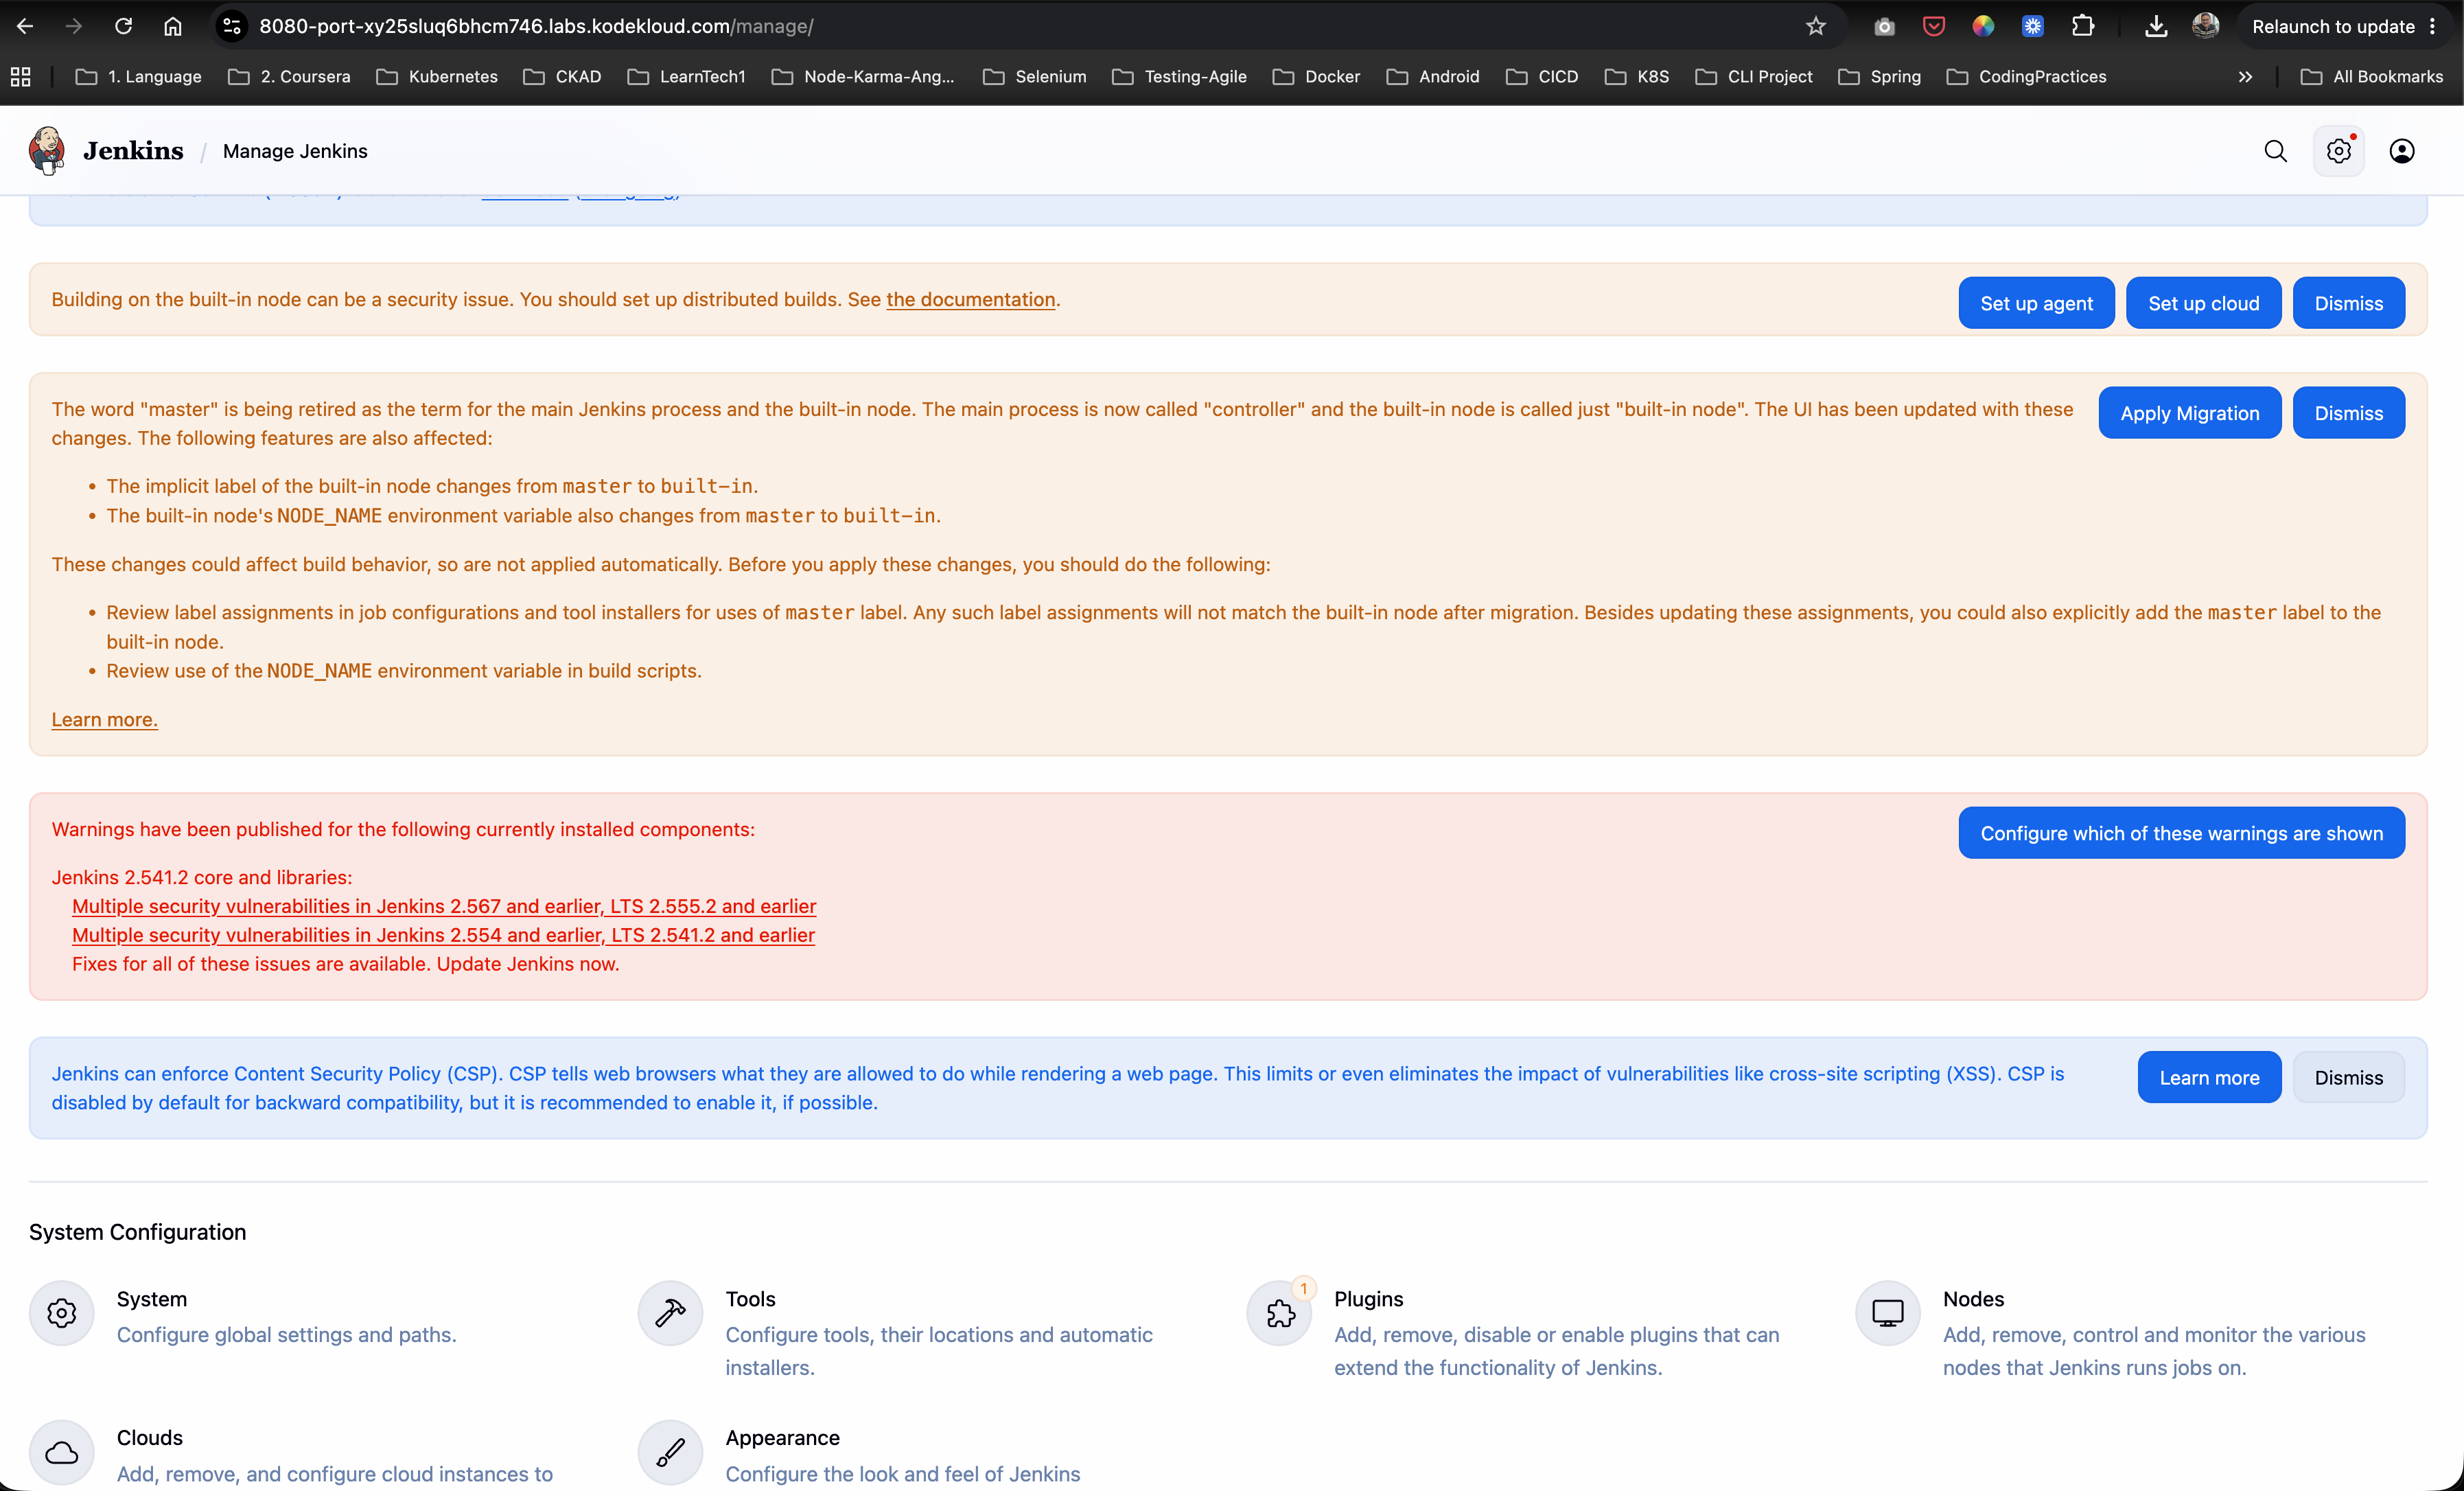Image resolution: width=2464 pixels, height=1491 pixels.
Task: Dismiss the master term migration notice
Action: tap(2348, 413)
